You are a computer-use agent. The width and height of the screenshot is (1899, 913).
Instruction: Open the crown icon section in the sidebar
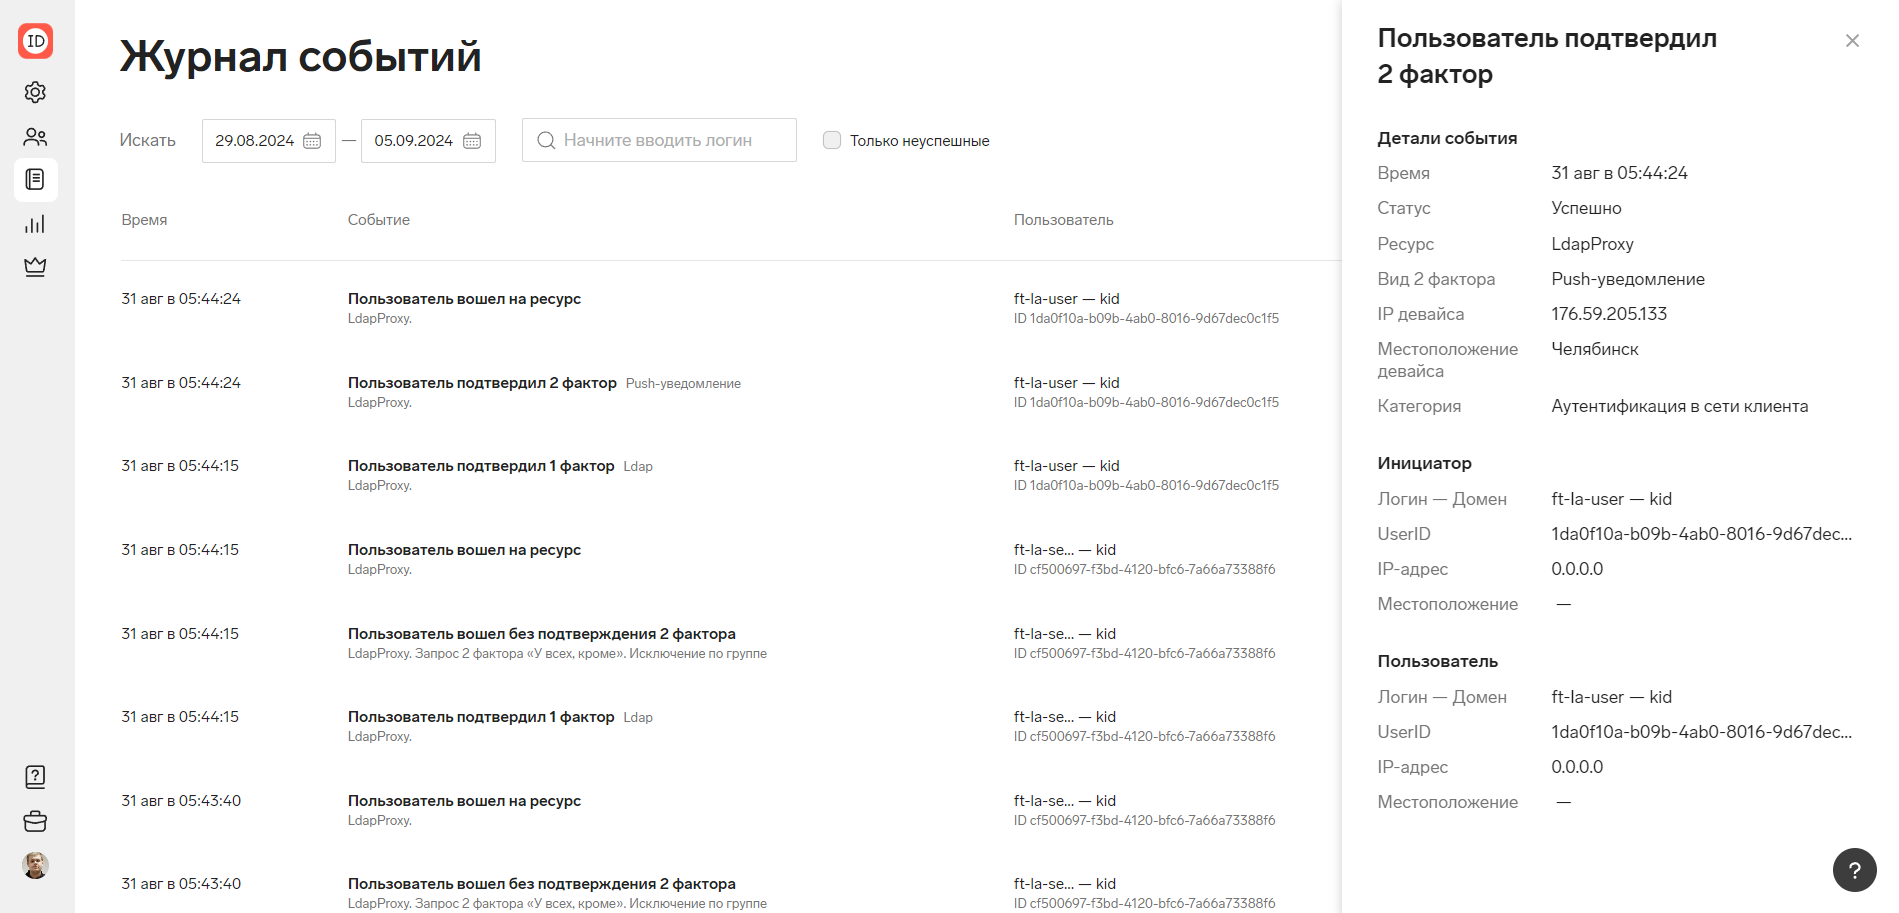pos(35,267)
